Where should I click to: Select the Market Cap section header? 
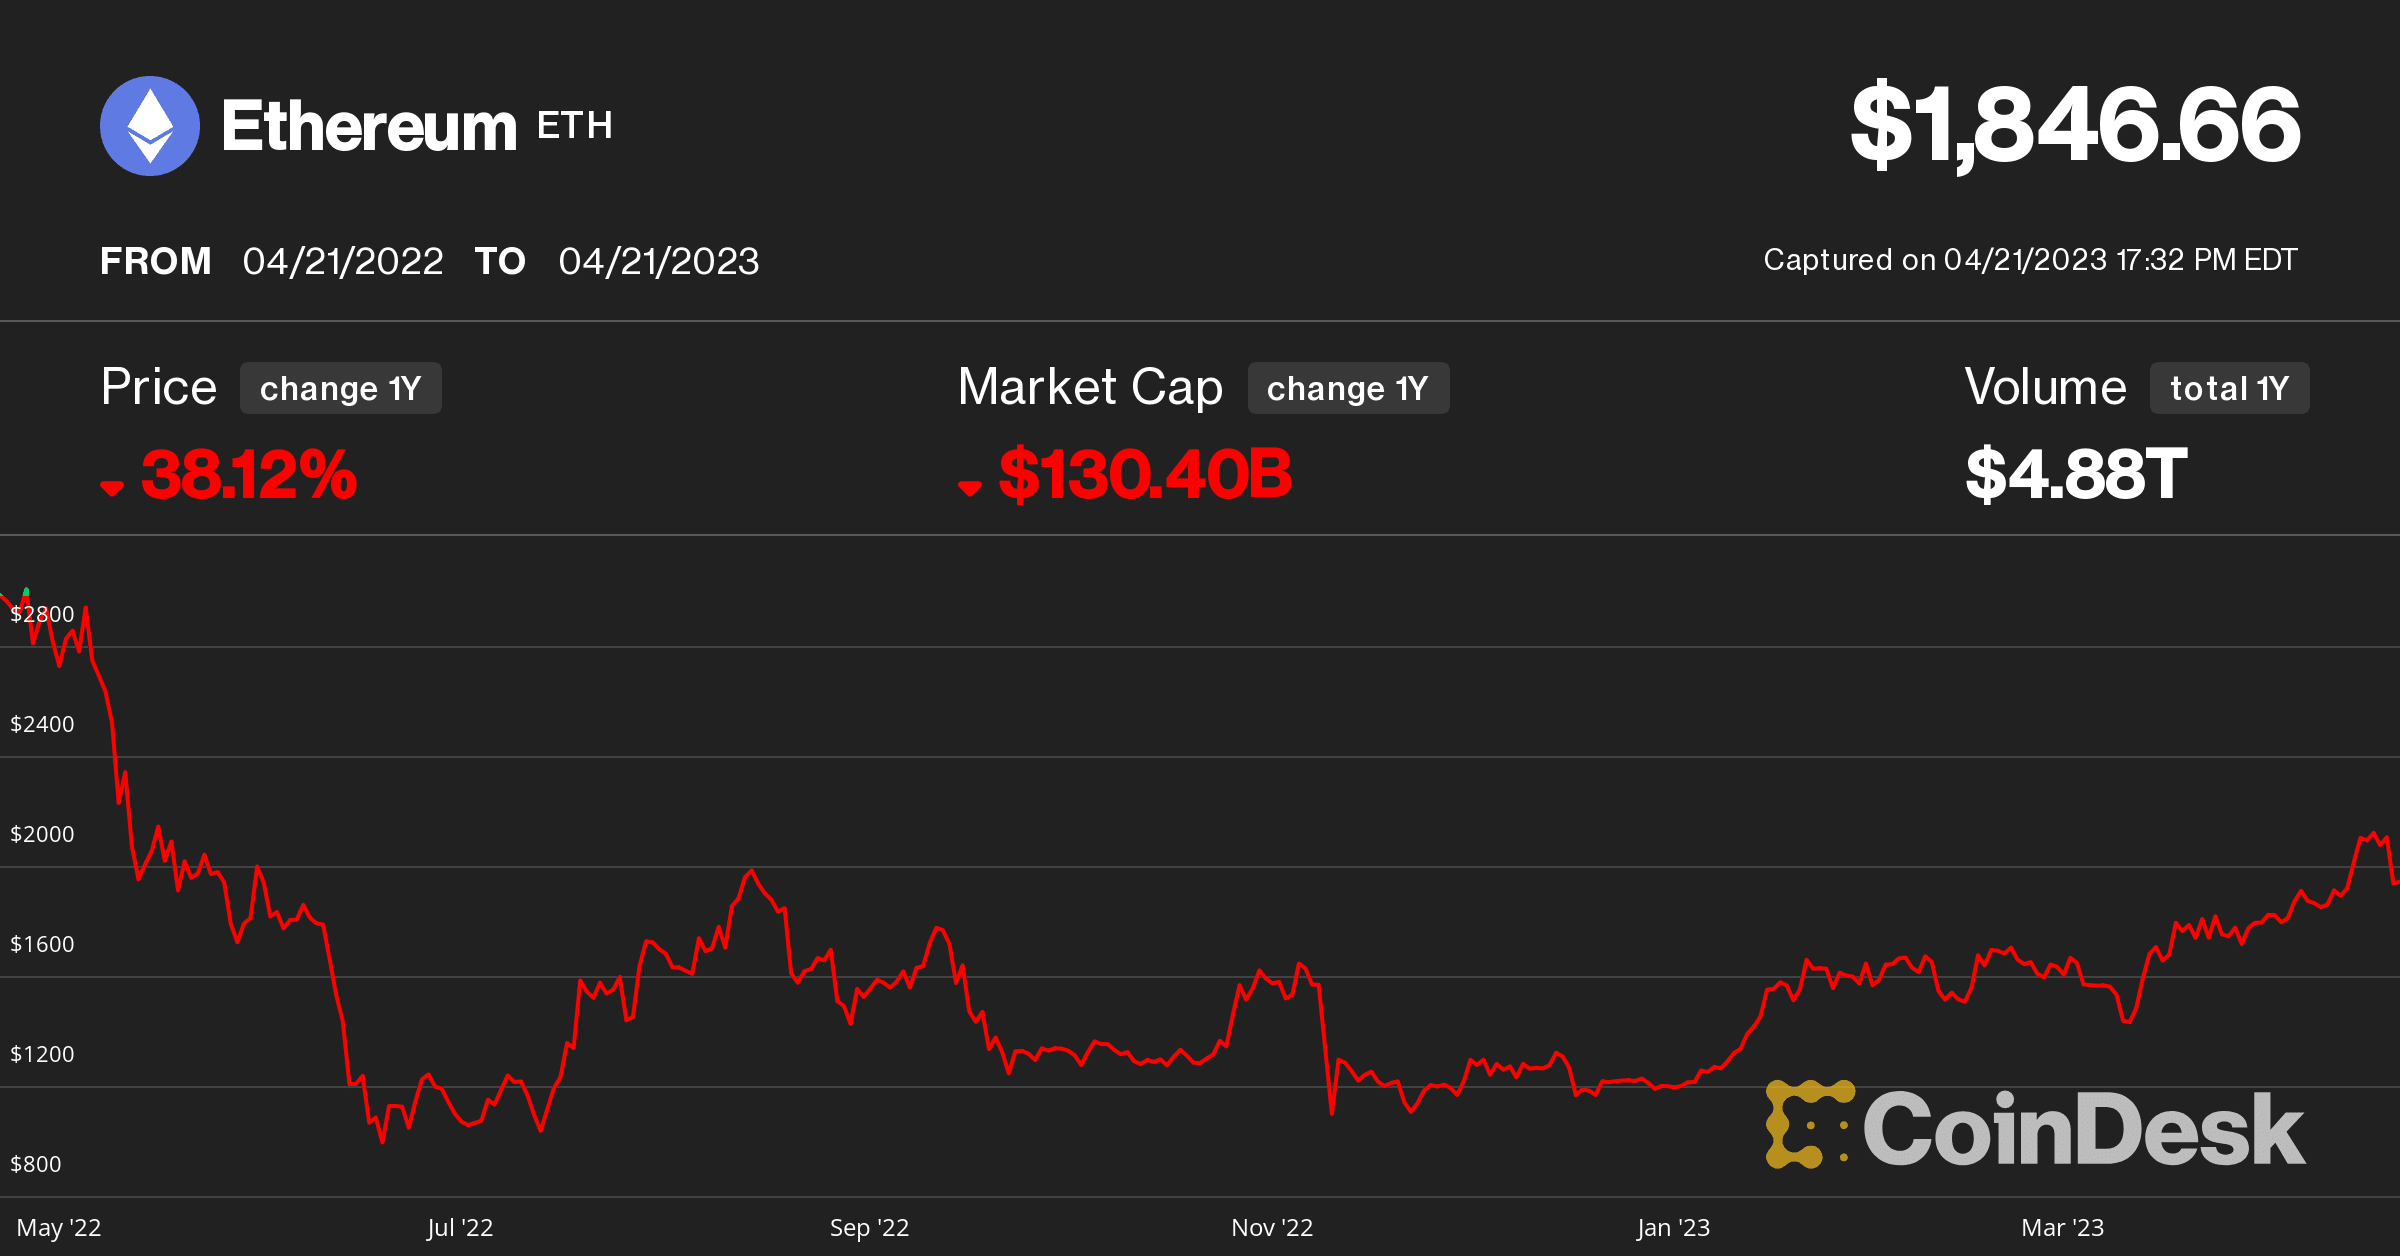(x=1089, y=385)
